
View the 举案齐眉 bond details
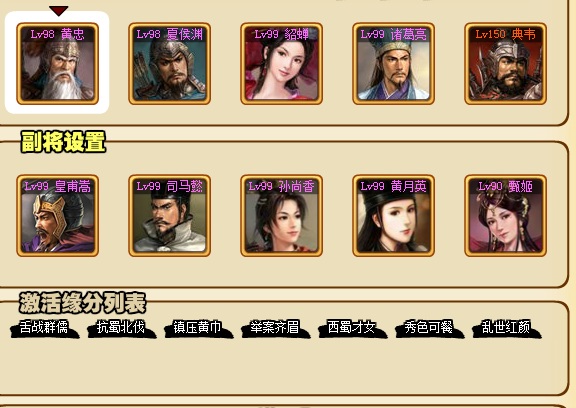276,328
